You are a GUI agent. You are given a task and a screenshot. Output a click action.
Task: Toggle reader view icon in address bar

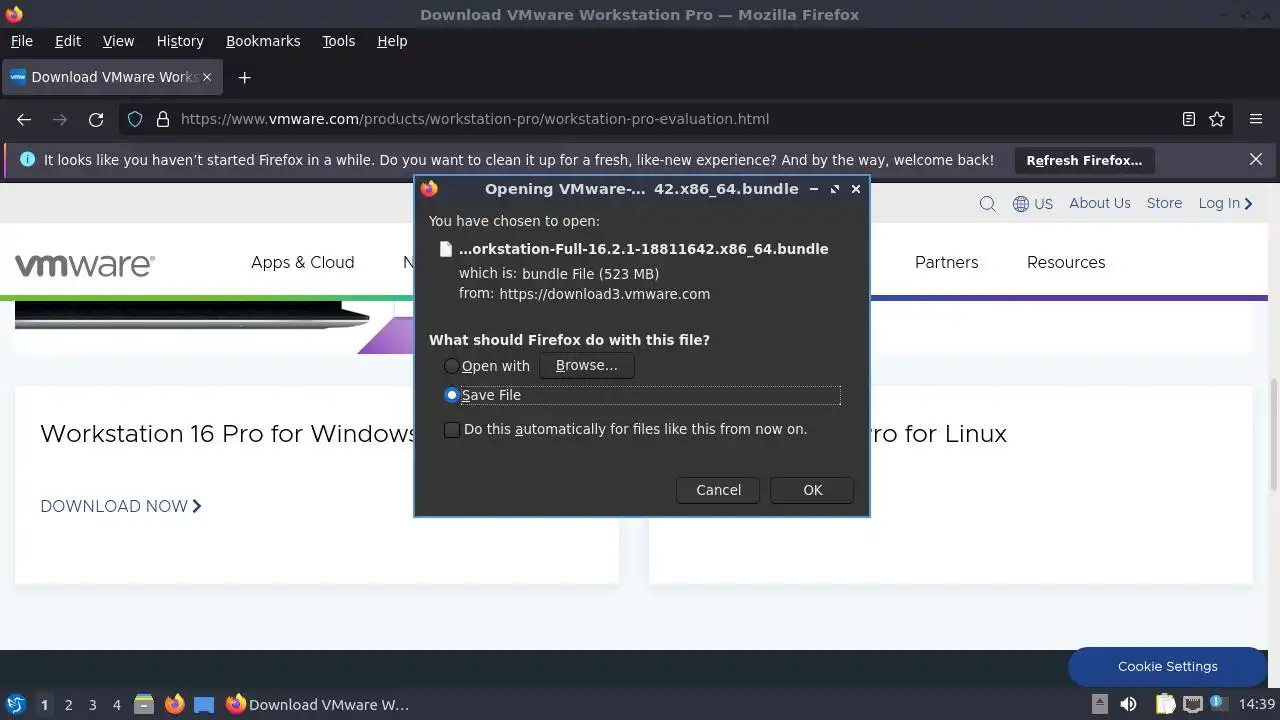click(1189, 119)
